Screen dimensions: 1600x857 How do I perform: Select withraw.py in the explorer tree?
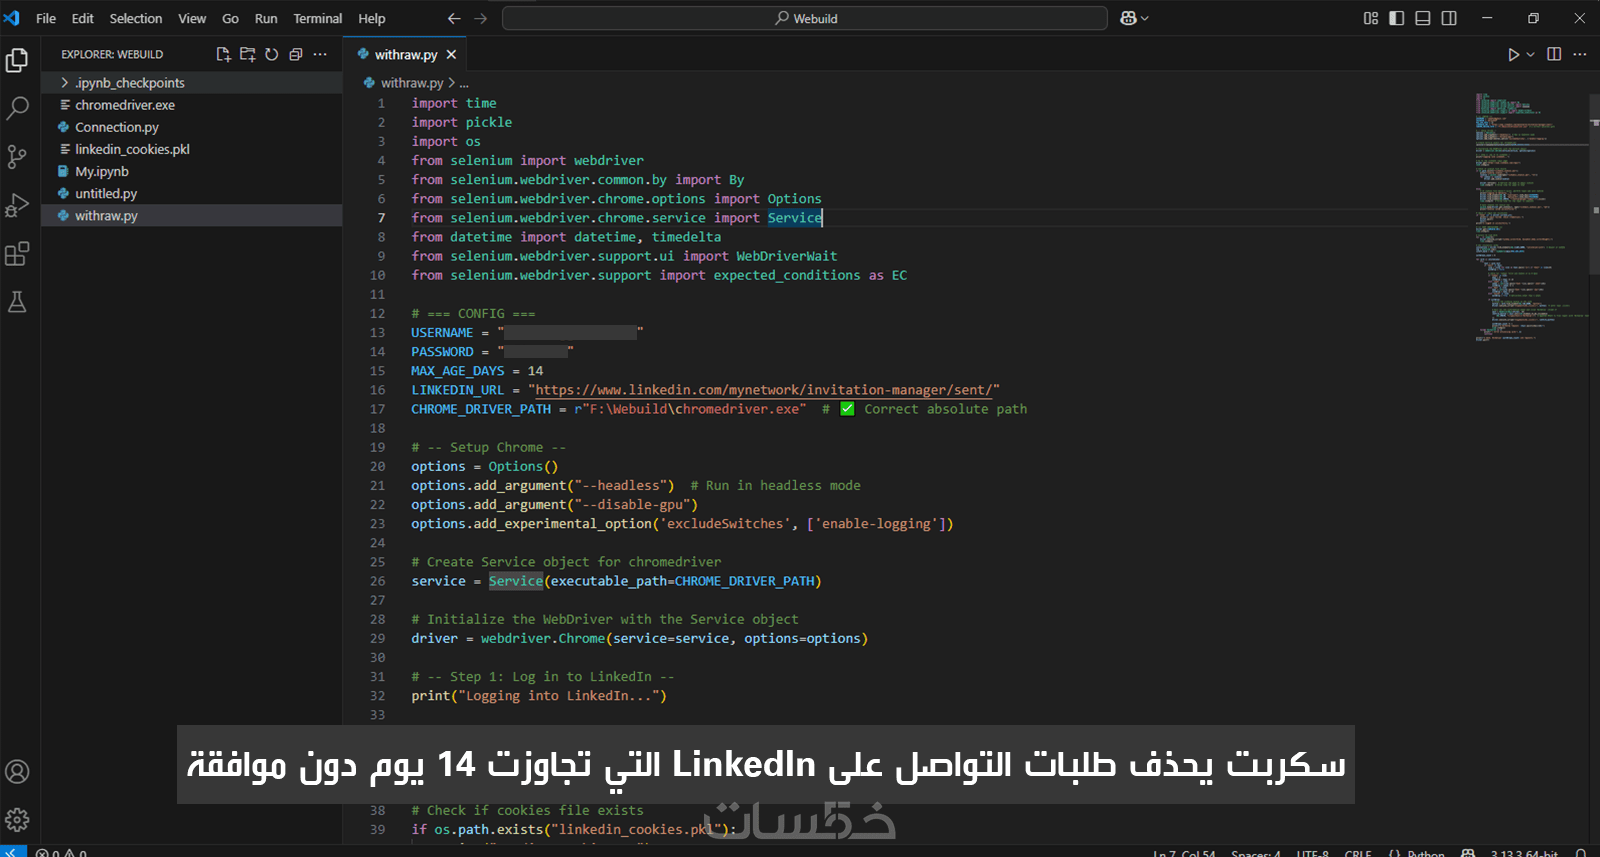click(192, 216)
